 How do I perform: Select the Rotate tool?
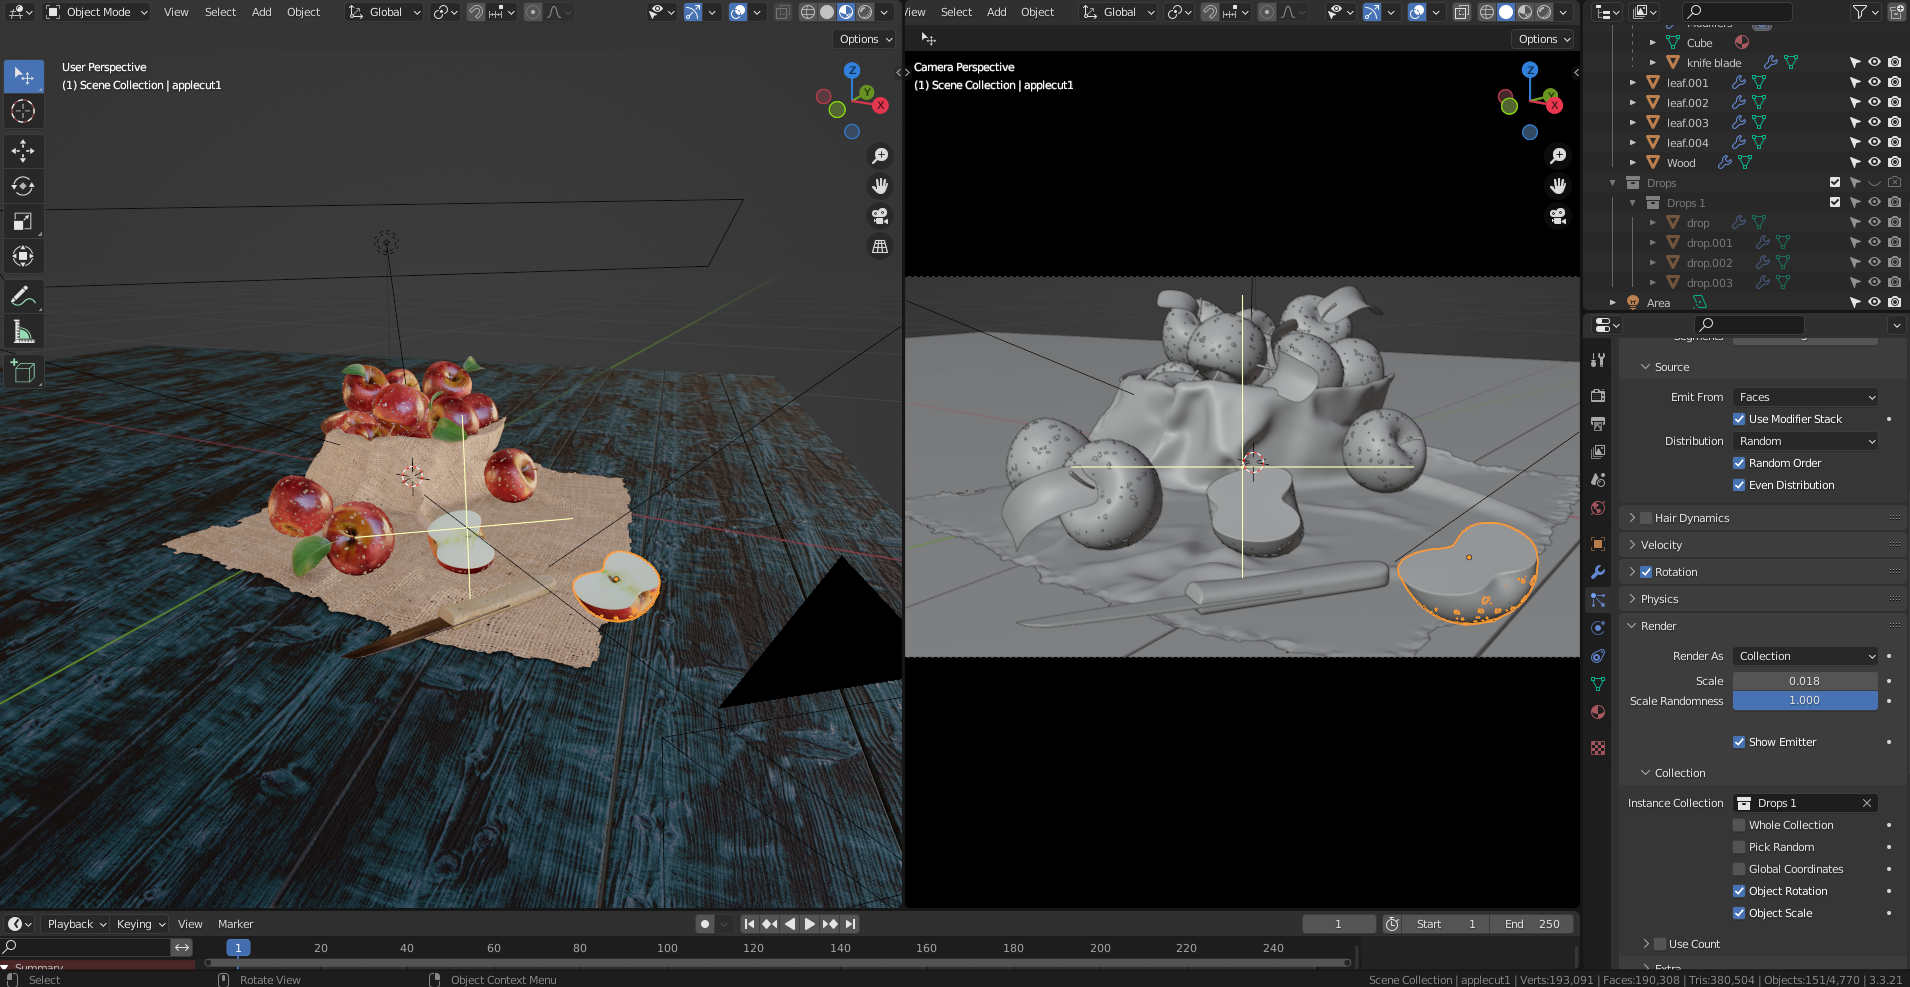[23, 186]
